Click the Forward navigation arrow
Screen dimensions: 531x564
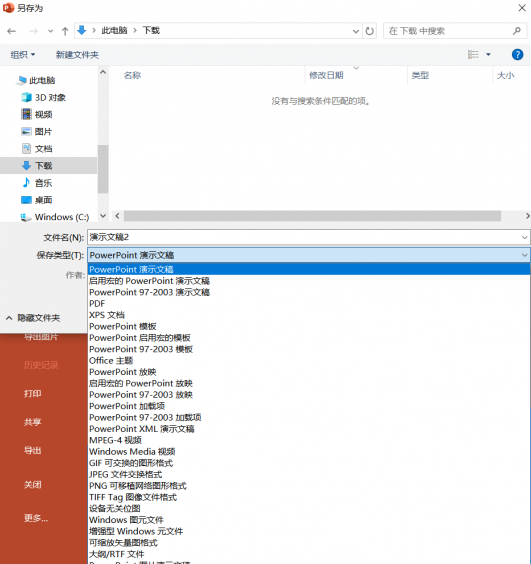[x=33, y=31]
